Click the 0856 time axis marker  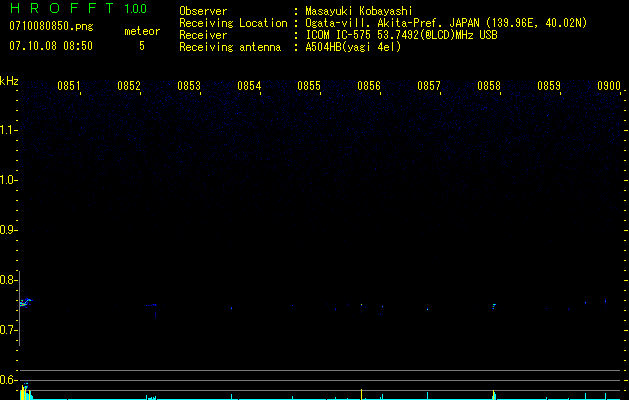coord(369,86)
